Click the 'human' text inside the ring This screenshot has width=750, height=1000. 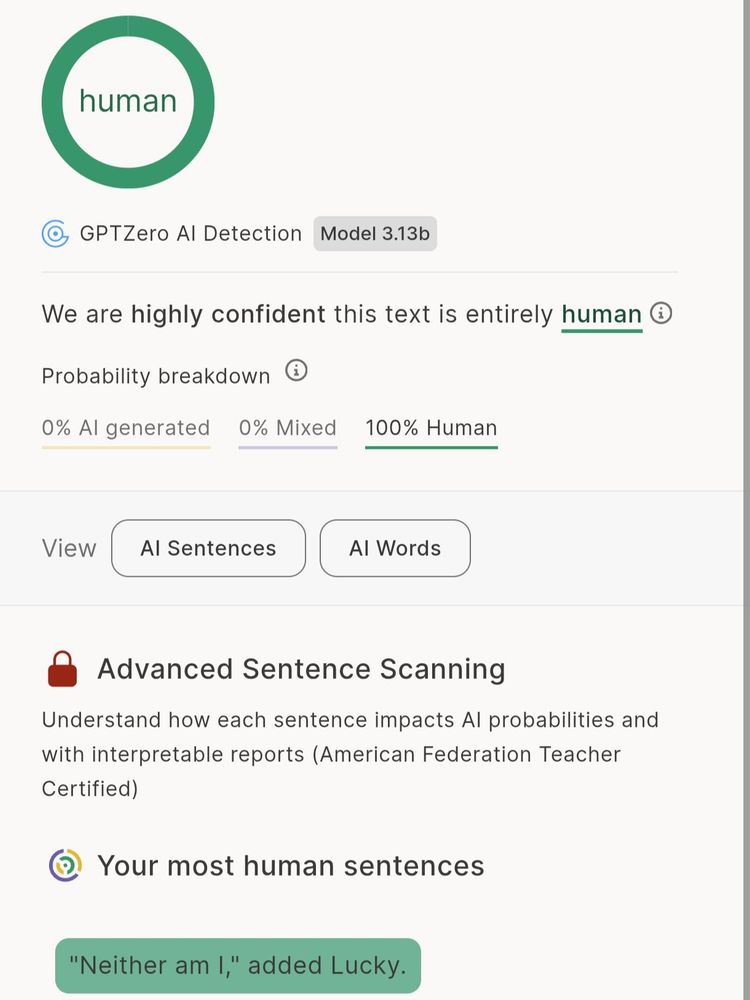(x=128, y=101)
